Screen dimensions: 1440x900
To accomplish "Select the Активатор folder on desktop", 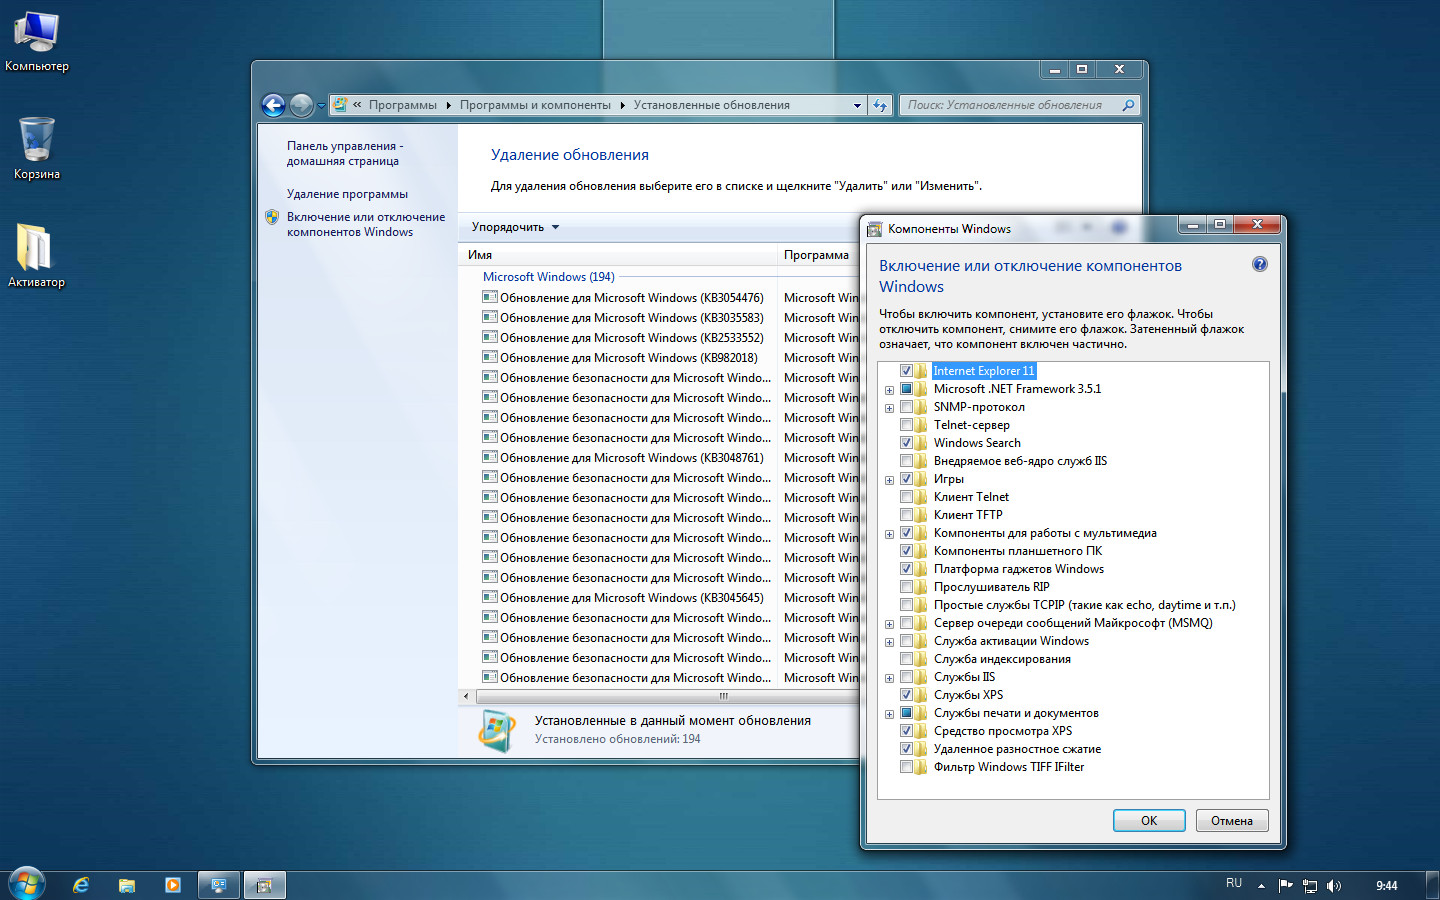I will 36,255.
